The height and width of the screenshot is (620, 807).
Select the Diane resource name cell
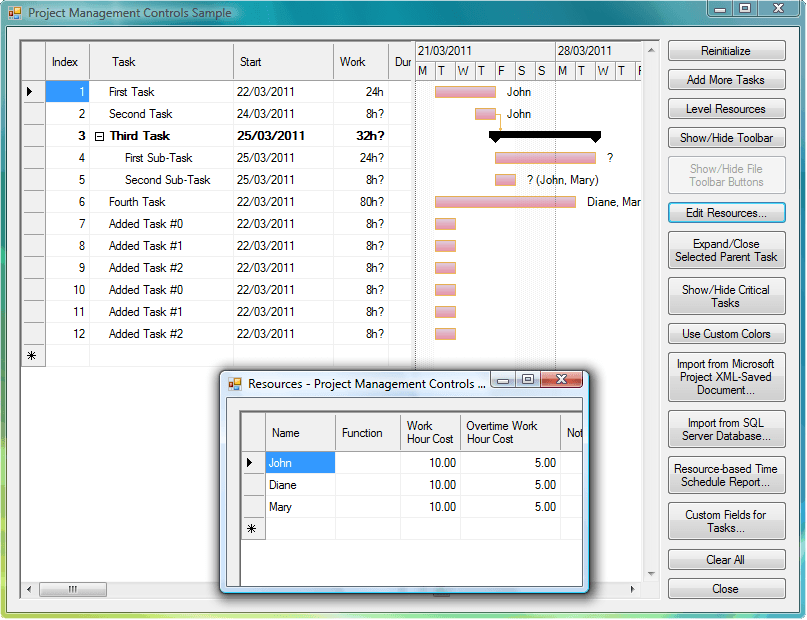pos(300,485)
